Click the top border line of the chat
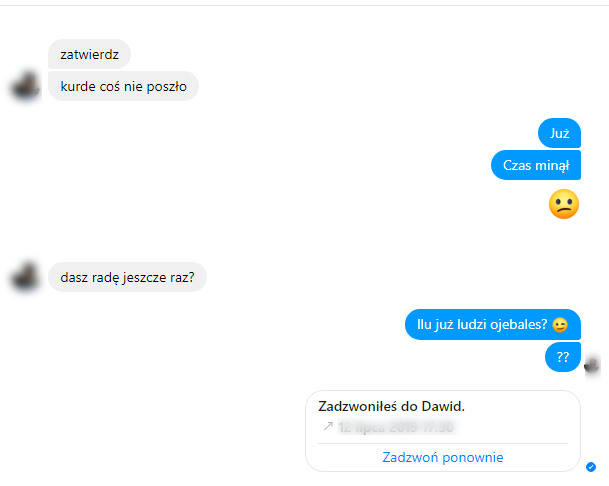 [304, 5]
